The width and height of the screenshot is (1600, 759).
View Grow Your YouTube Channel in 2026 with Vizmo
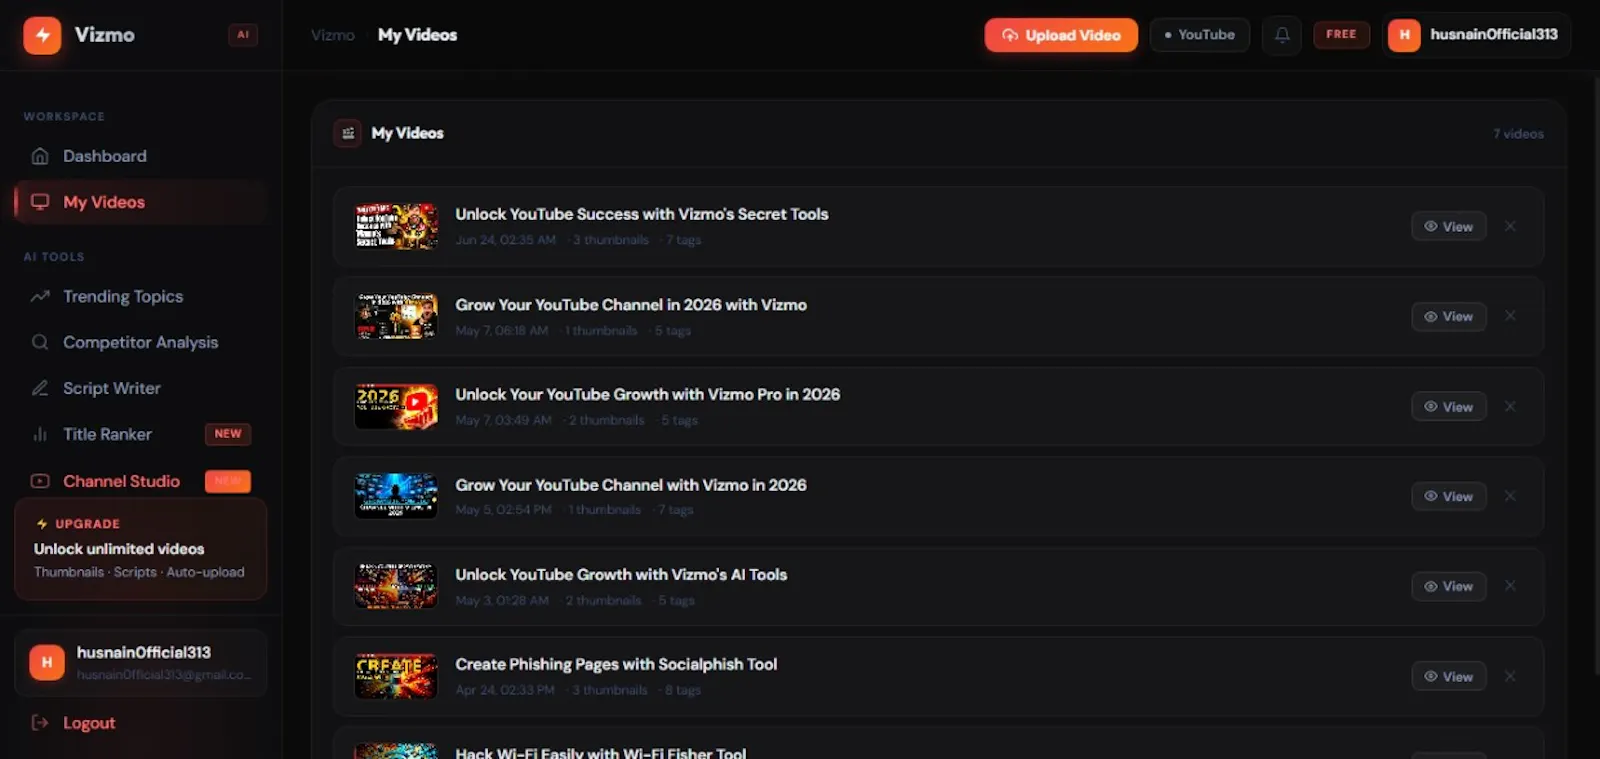(x=1448, y=317)
